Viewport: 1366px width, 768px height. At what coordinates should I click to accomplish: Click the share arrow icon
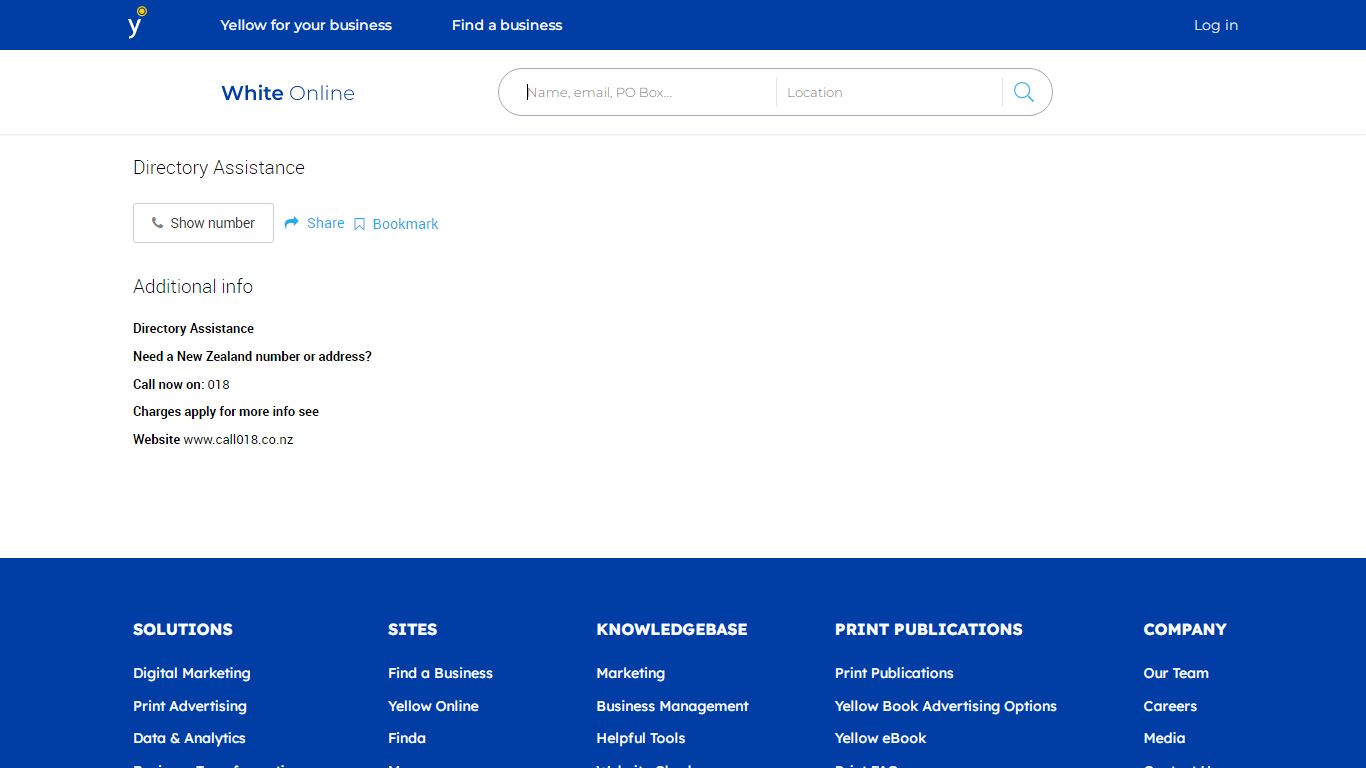tap(291, 223)
